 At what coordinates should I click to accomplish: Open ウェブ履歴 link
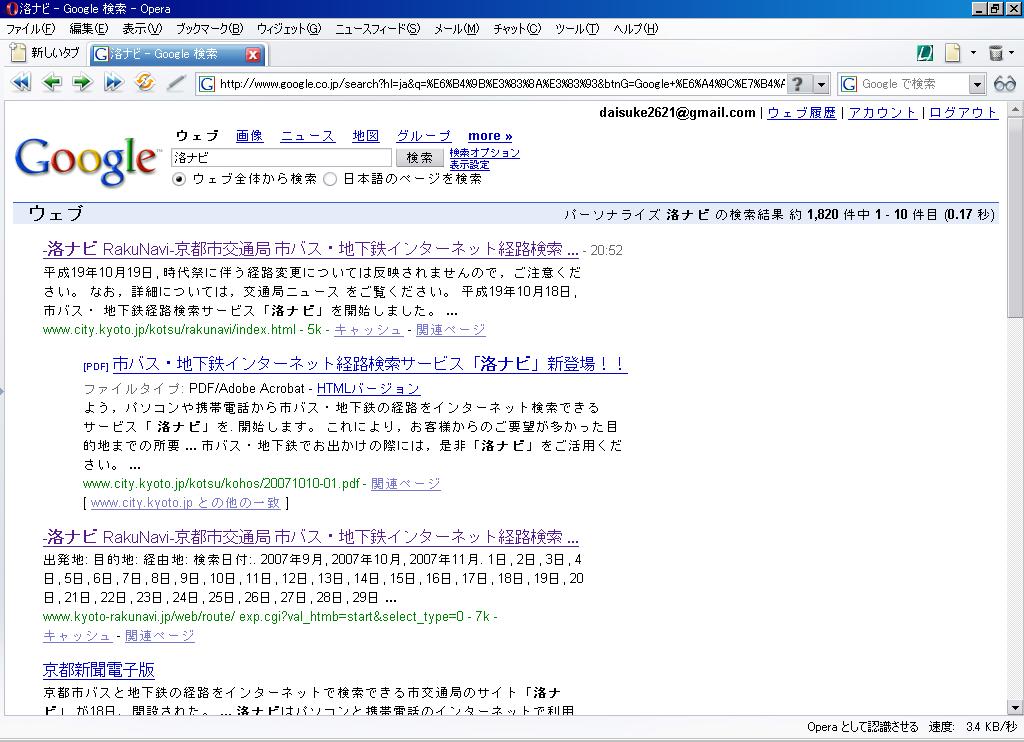[801, 112]
